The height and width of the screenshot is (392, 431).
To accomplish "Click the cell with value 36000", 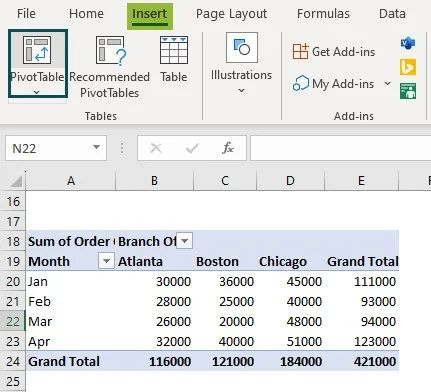I will tap(225, 281).
